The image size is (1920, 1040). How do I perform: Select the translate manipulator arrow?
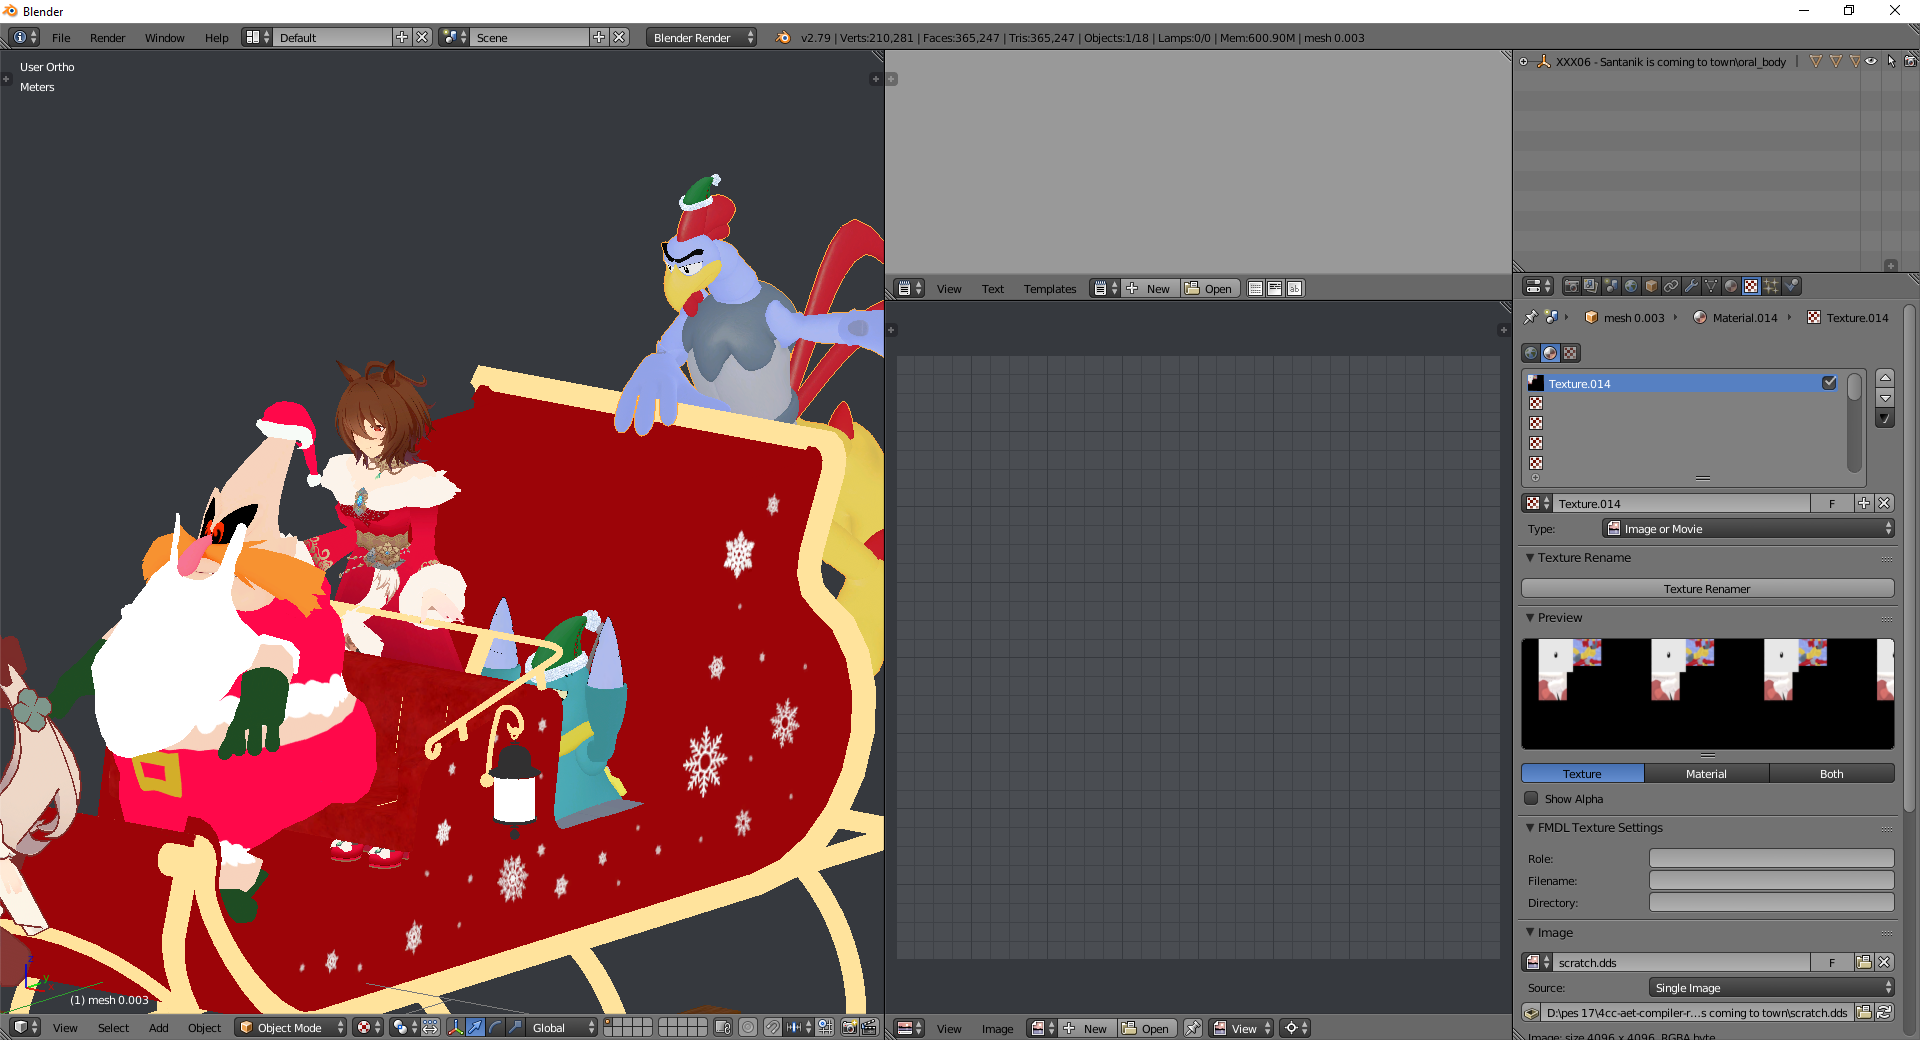475,1027
